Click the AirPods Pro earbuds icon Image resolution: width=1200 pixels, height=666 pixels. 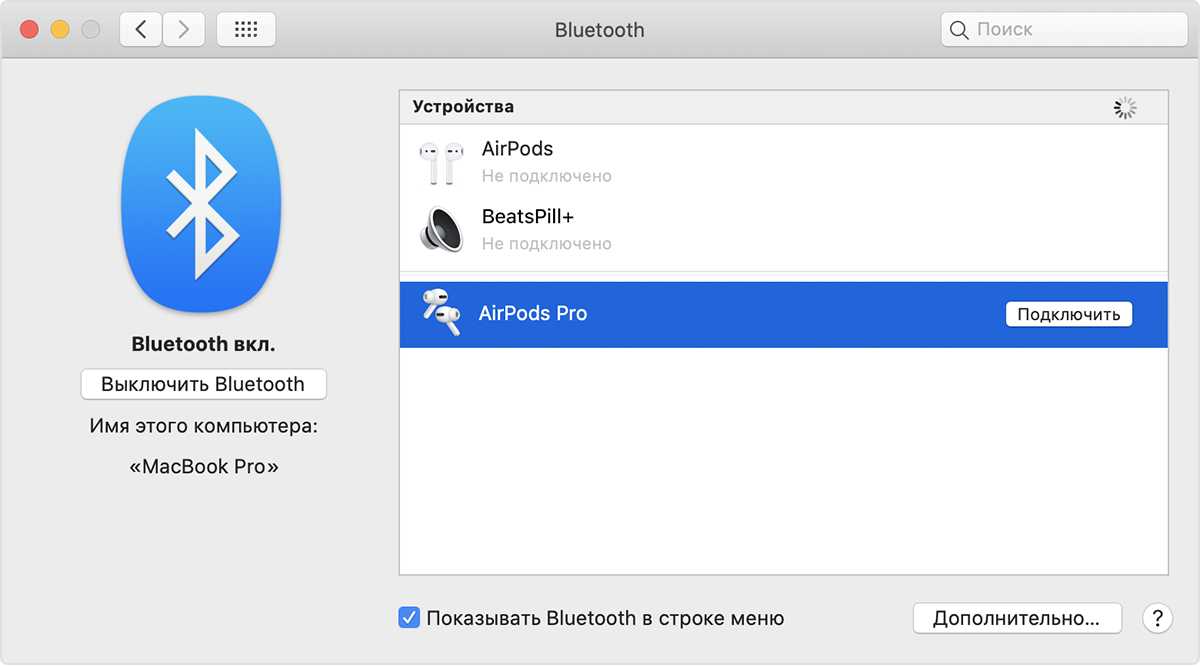[x=441, y=313]
